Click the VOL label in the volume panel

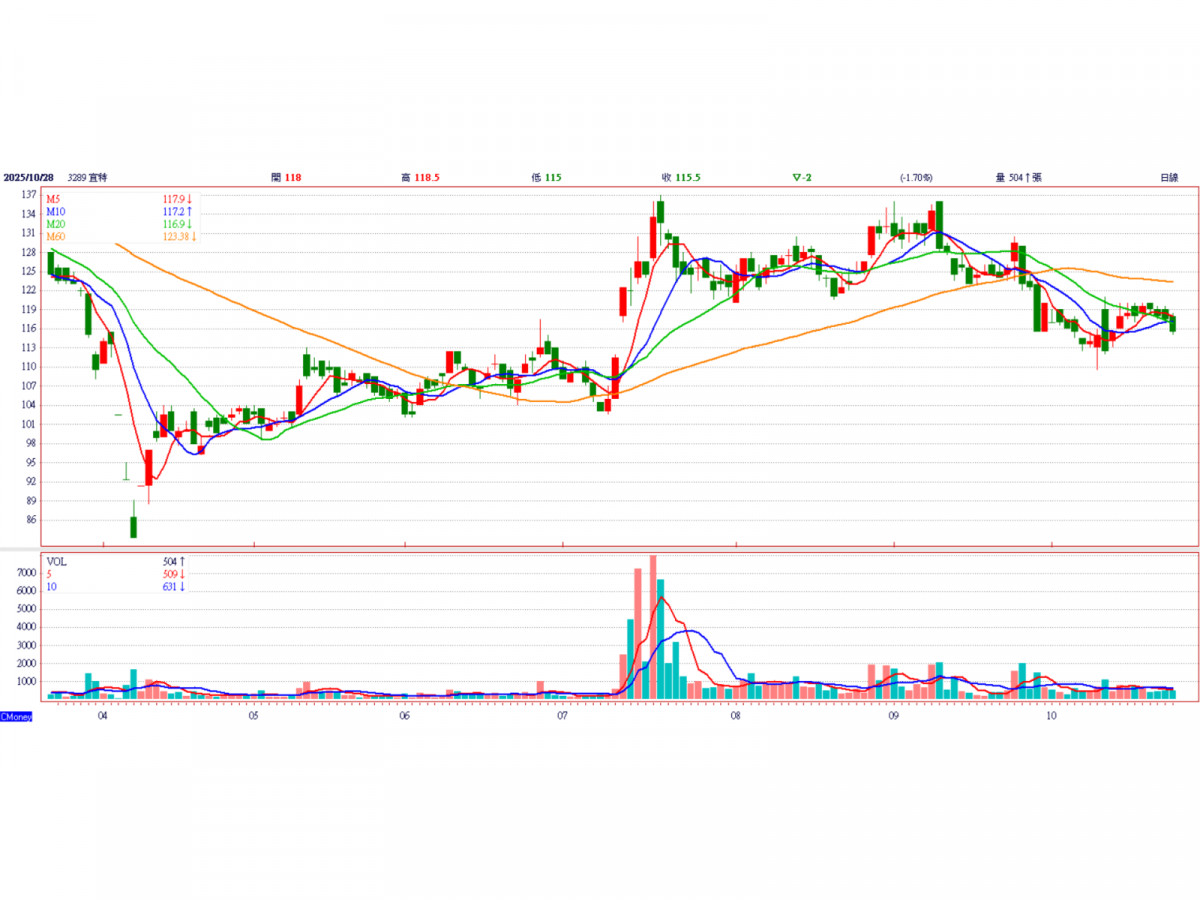point(56,562)
